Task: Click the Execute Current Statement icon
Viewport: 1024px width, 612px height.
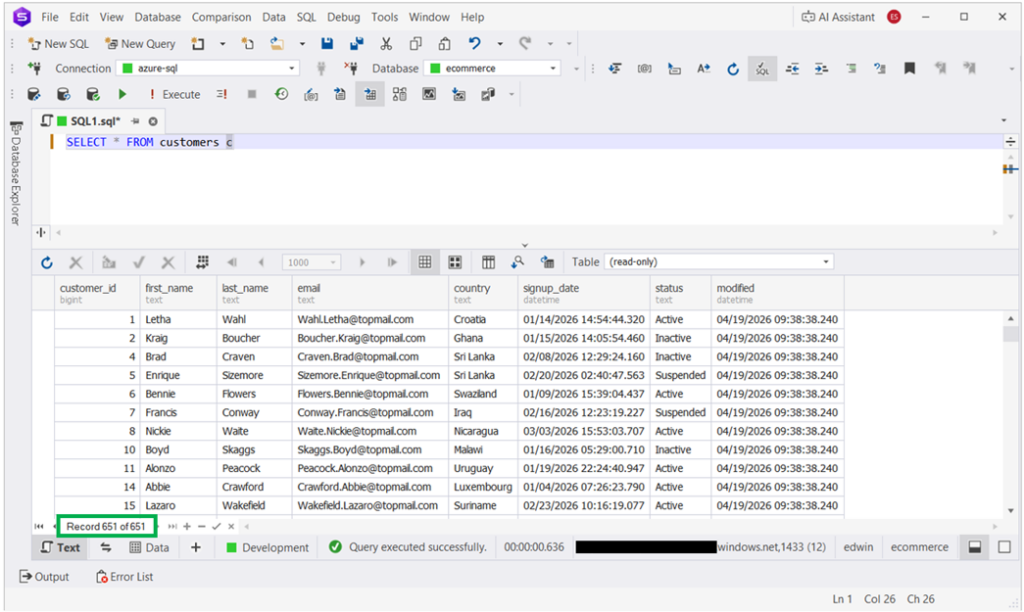Action: coord(222,95)
